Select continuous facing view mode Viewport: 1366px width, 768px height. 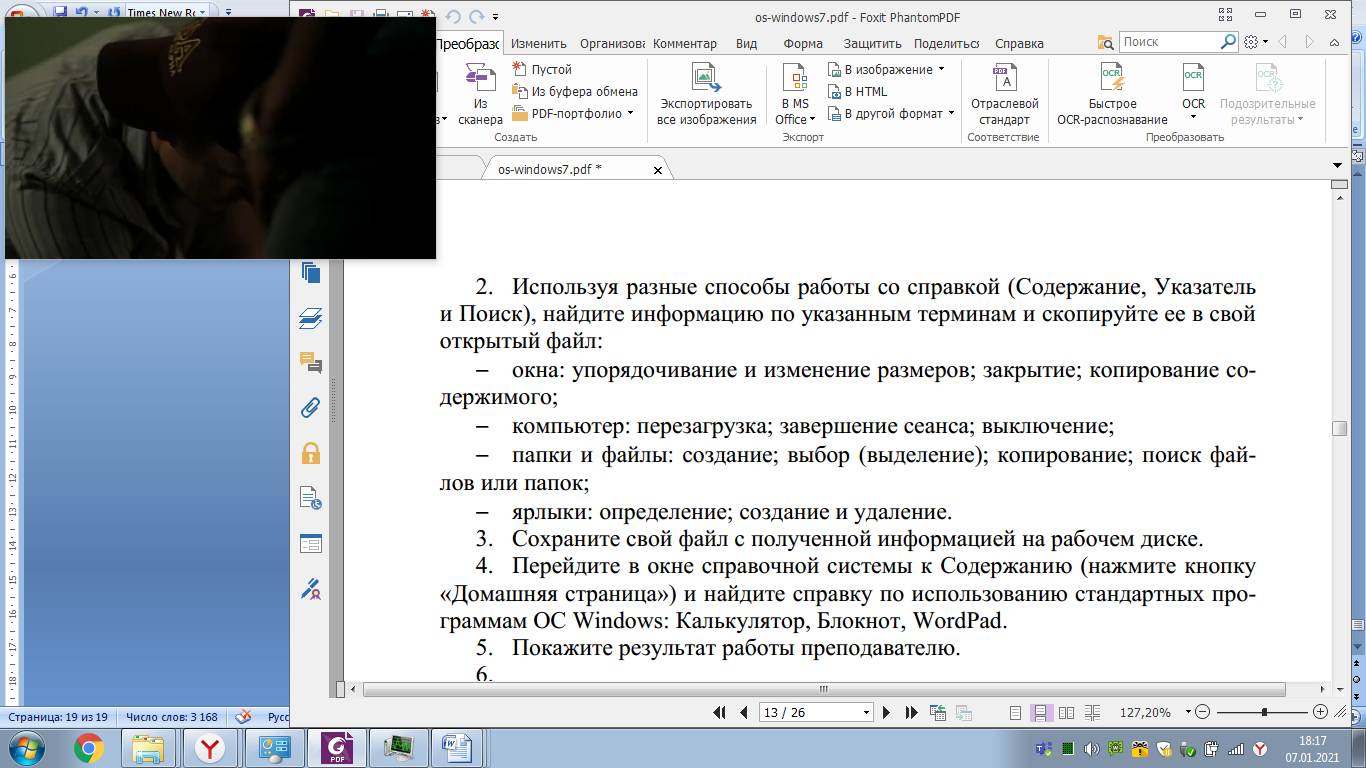(x=1092, y=712)
